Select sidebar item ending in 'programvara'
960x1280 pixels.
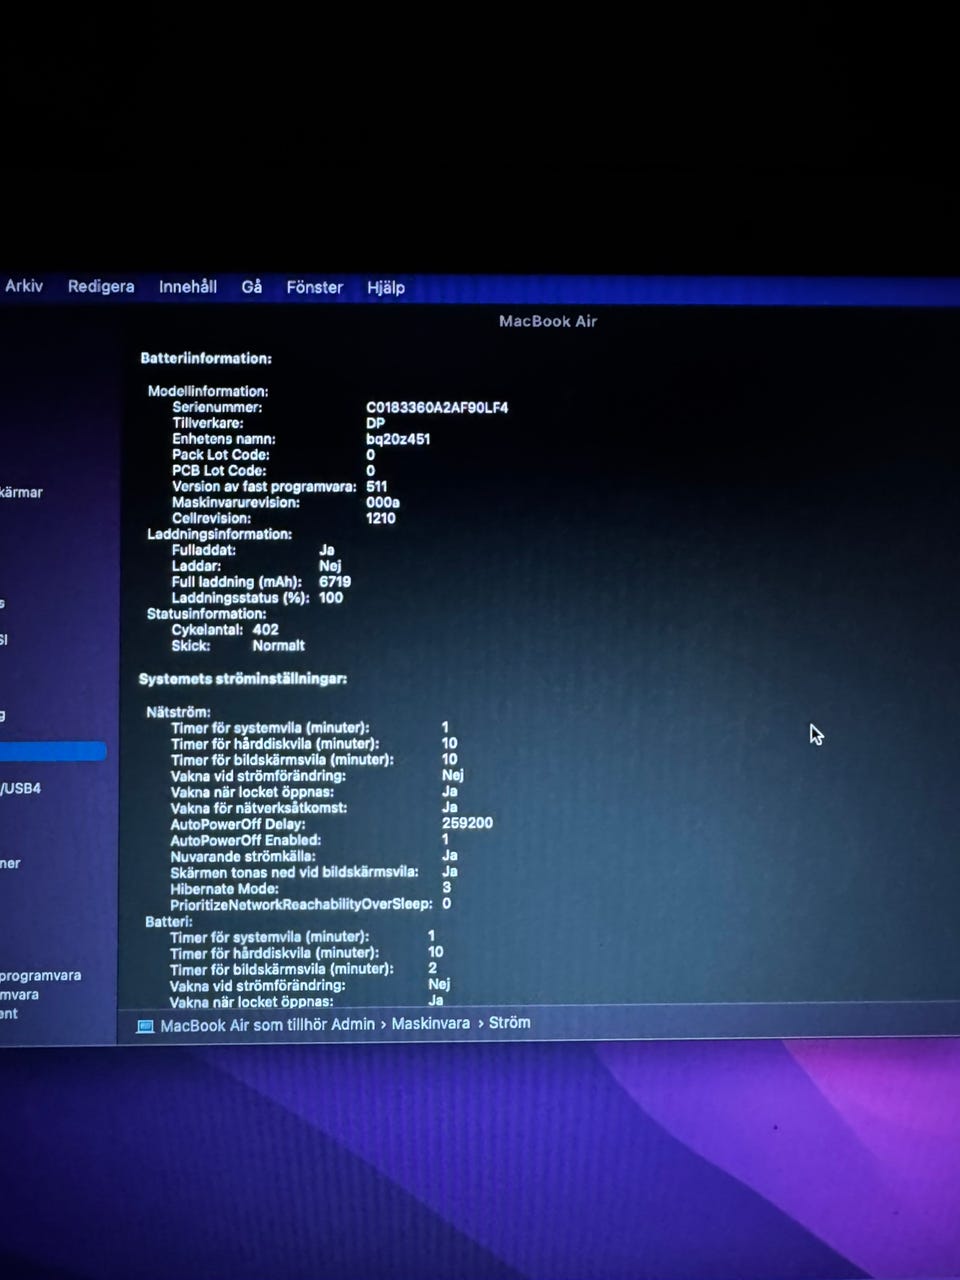41,975
